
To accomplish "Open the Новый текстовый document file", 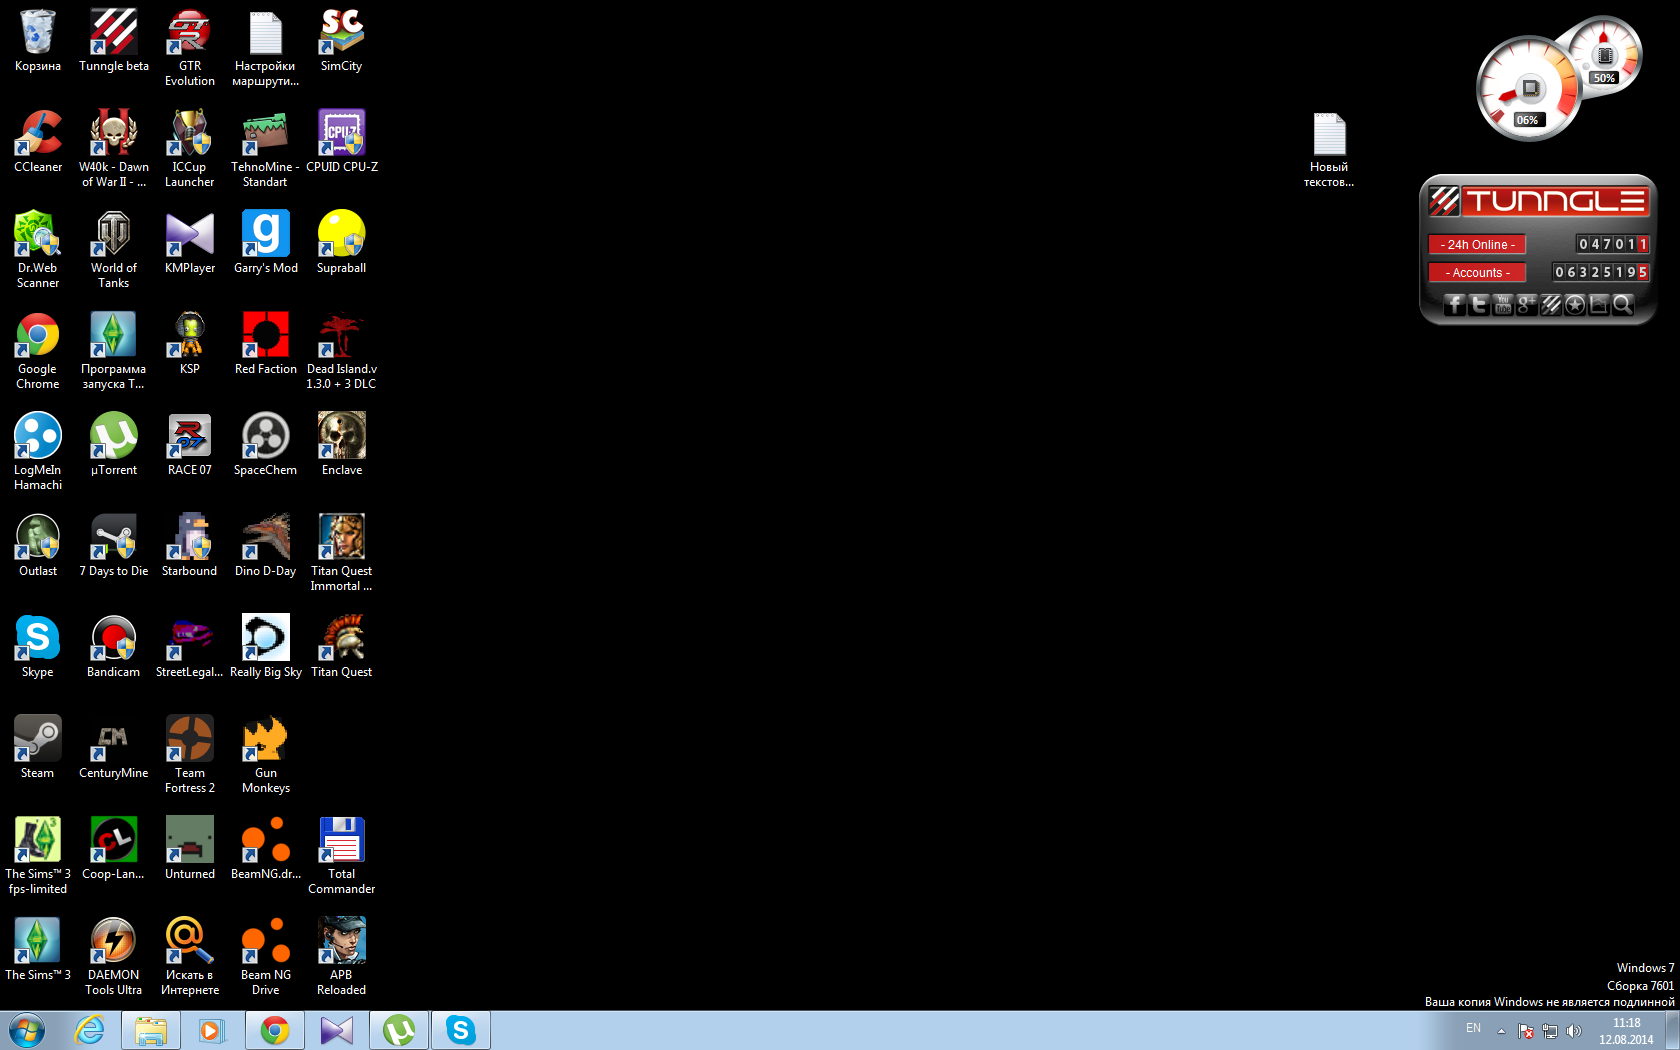I will [1329, 149].
